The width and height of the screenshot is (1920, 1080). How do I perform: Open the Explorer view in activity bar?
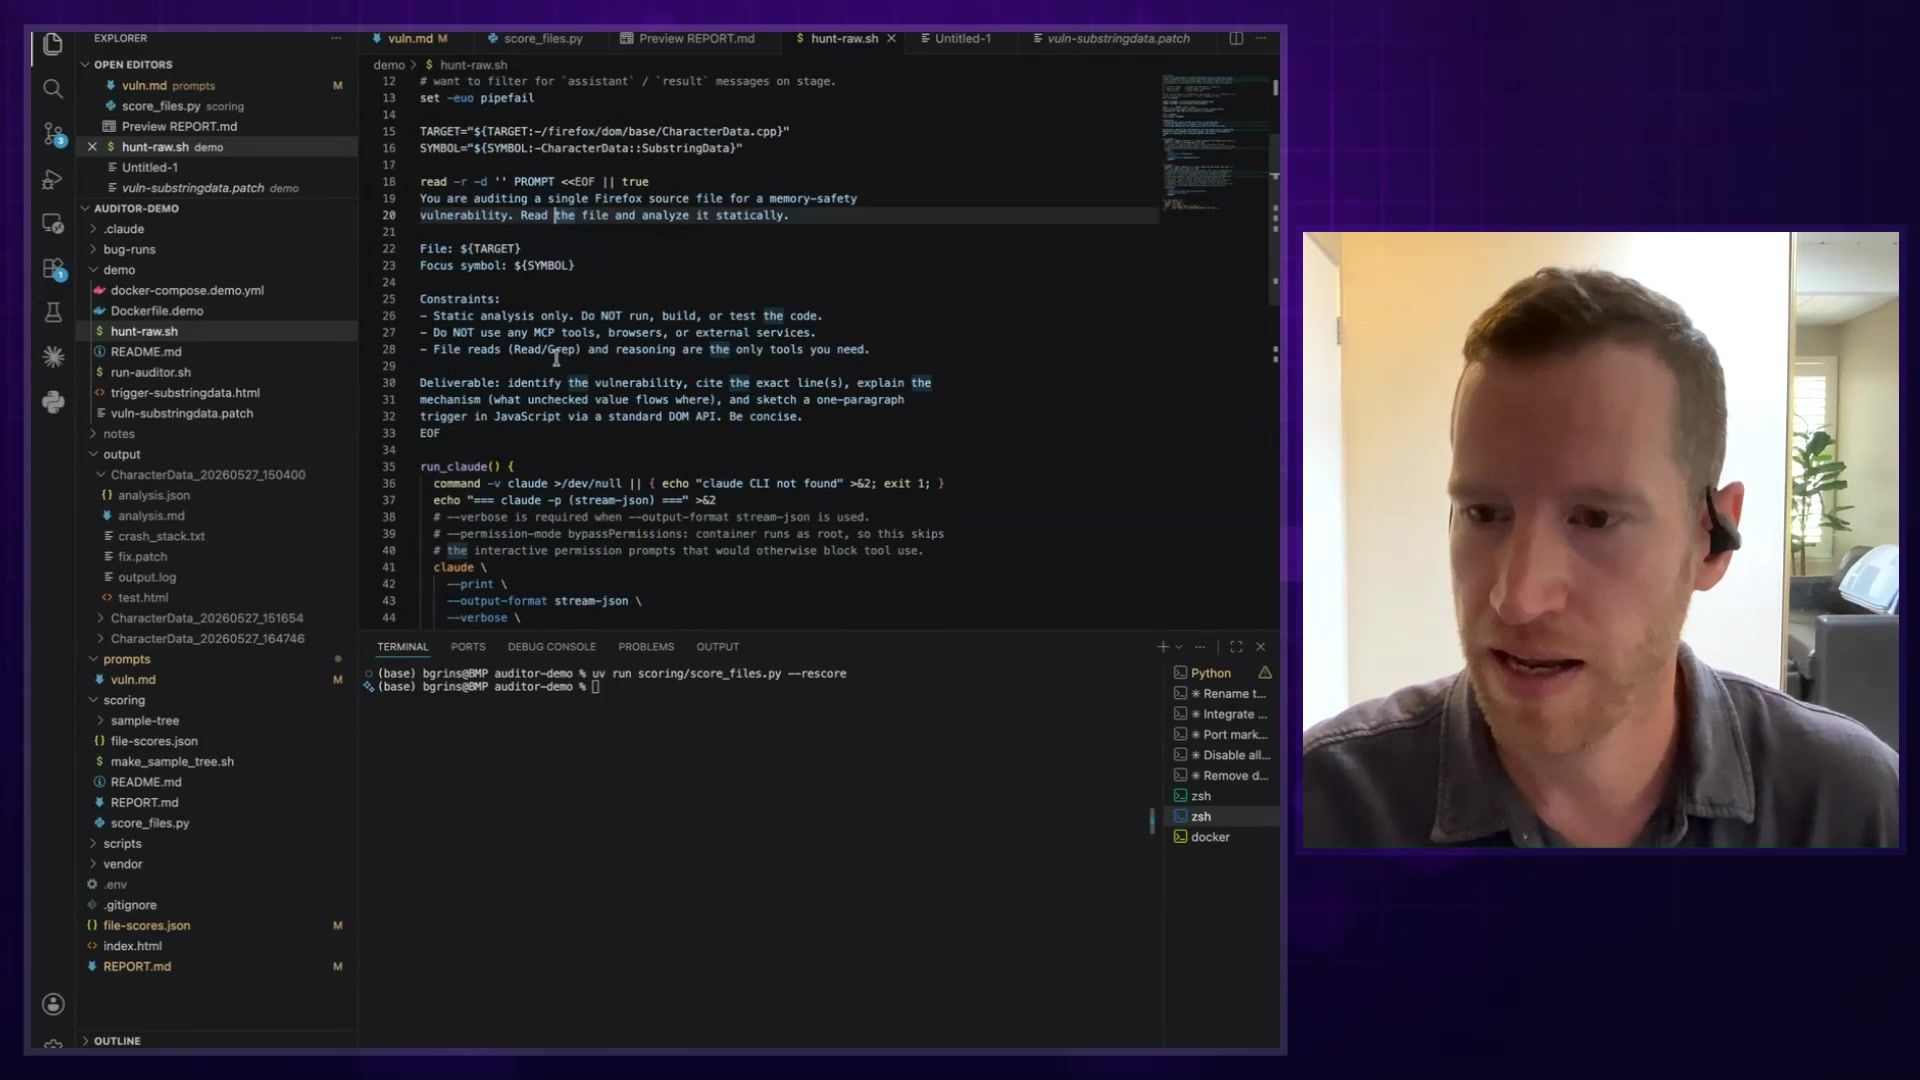(x=53, y=44)
